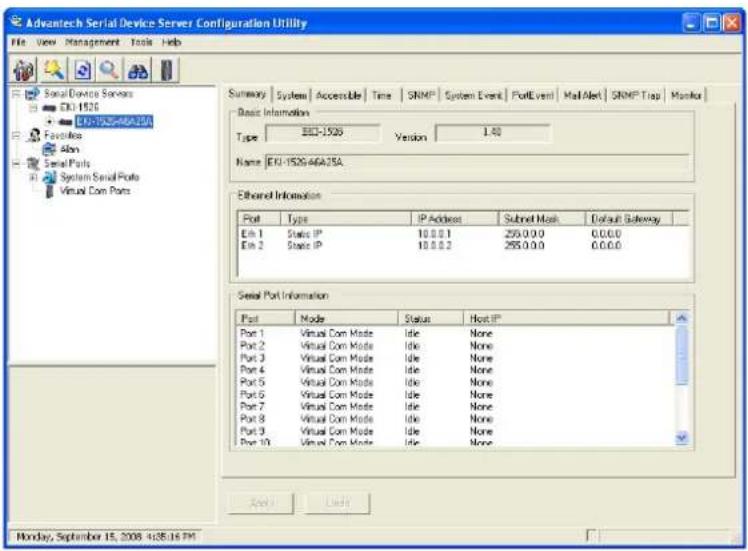
Task: Click the EKI-1526 group device icon
Action: (49, 108)
